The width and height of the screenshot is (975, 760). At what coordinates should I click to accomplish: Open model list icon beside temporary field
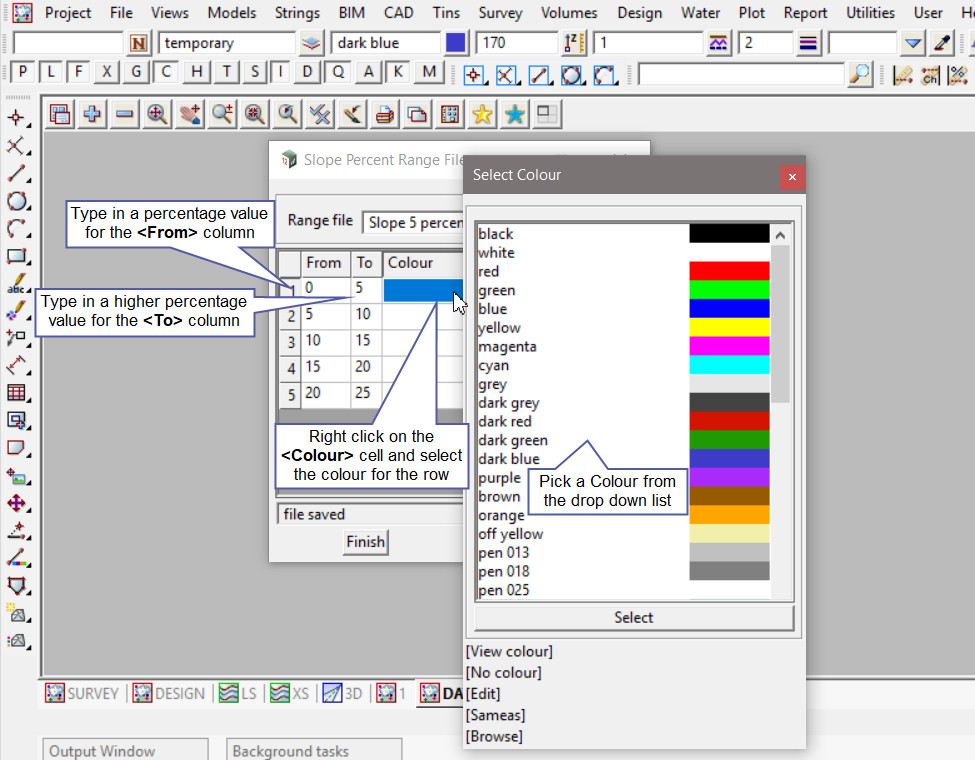pyautogui.click(x=312, y=43)
